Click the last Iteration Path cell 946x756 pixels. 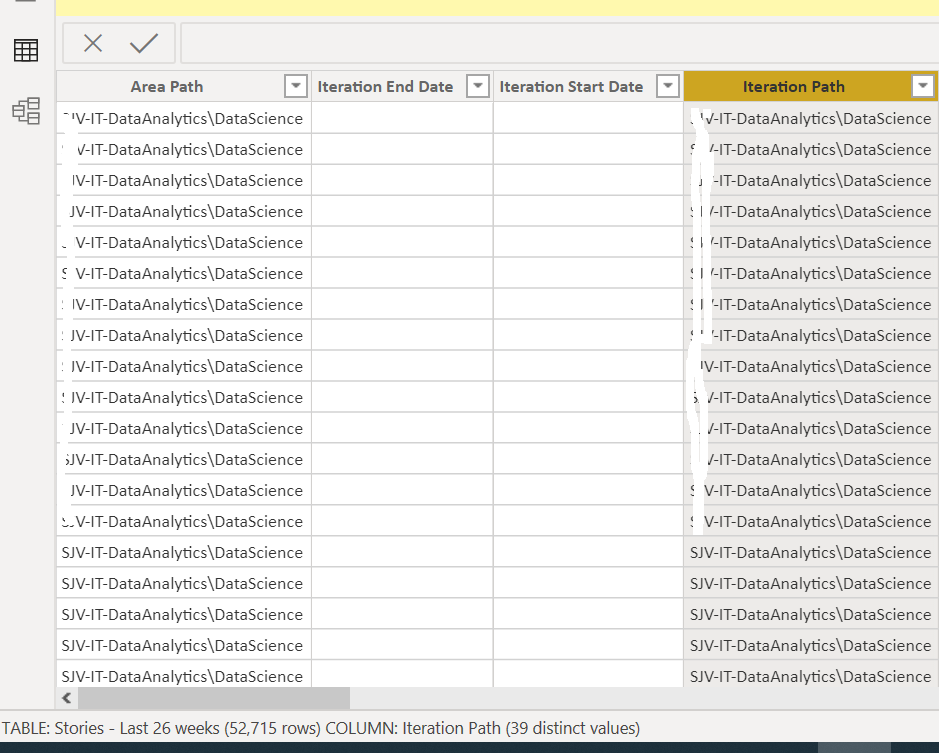click(x=810, y=676)
